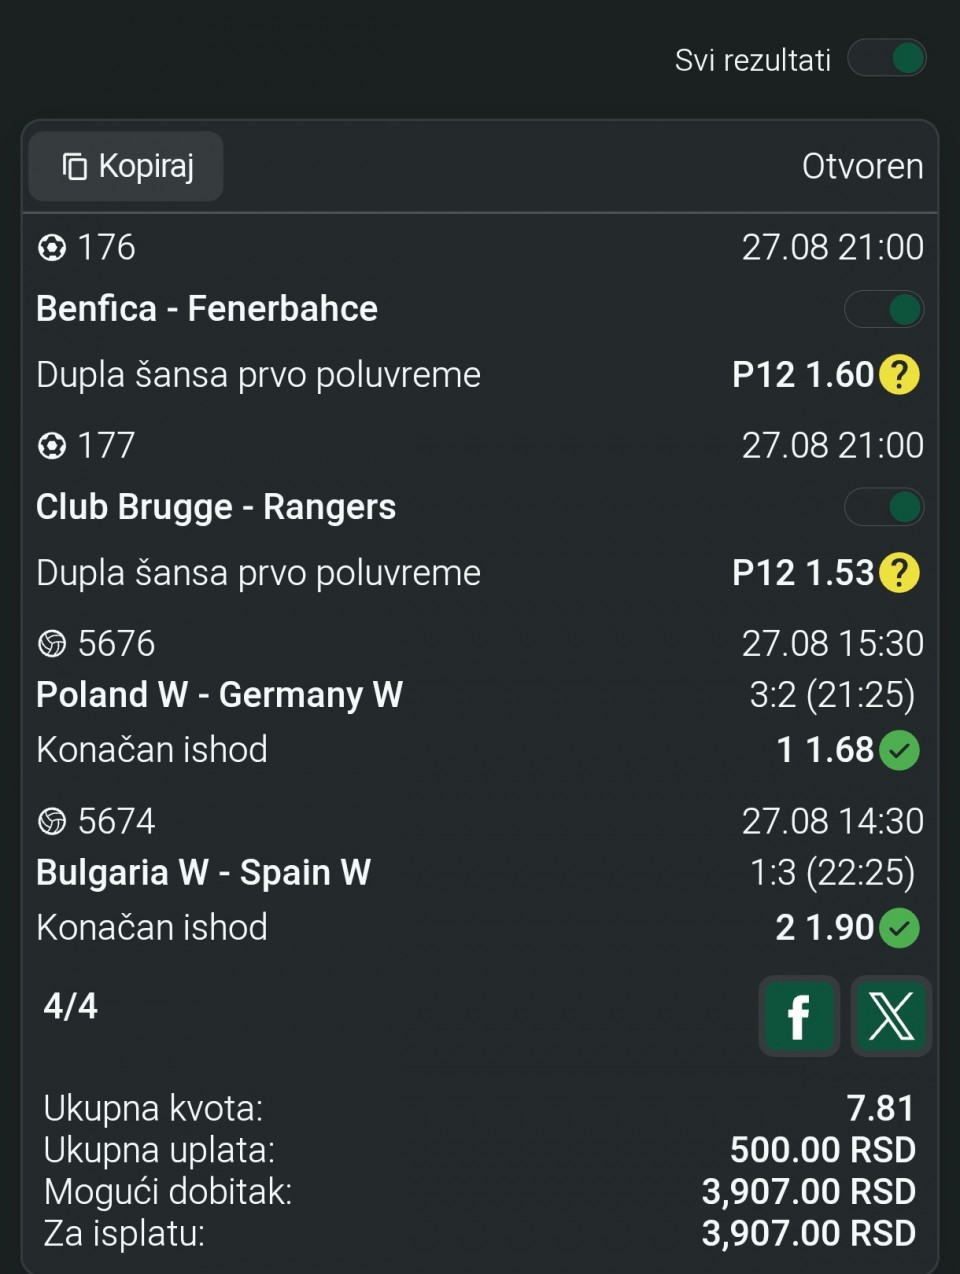This screenshot has width=960, height=1274.
Task: Click the volleyball icon beside 5674
Action: (x=51, y=821)
